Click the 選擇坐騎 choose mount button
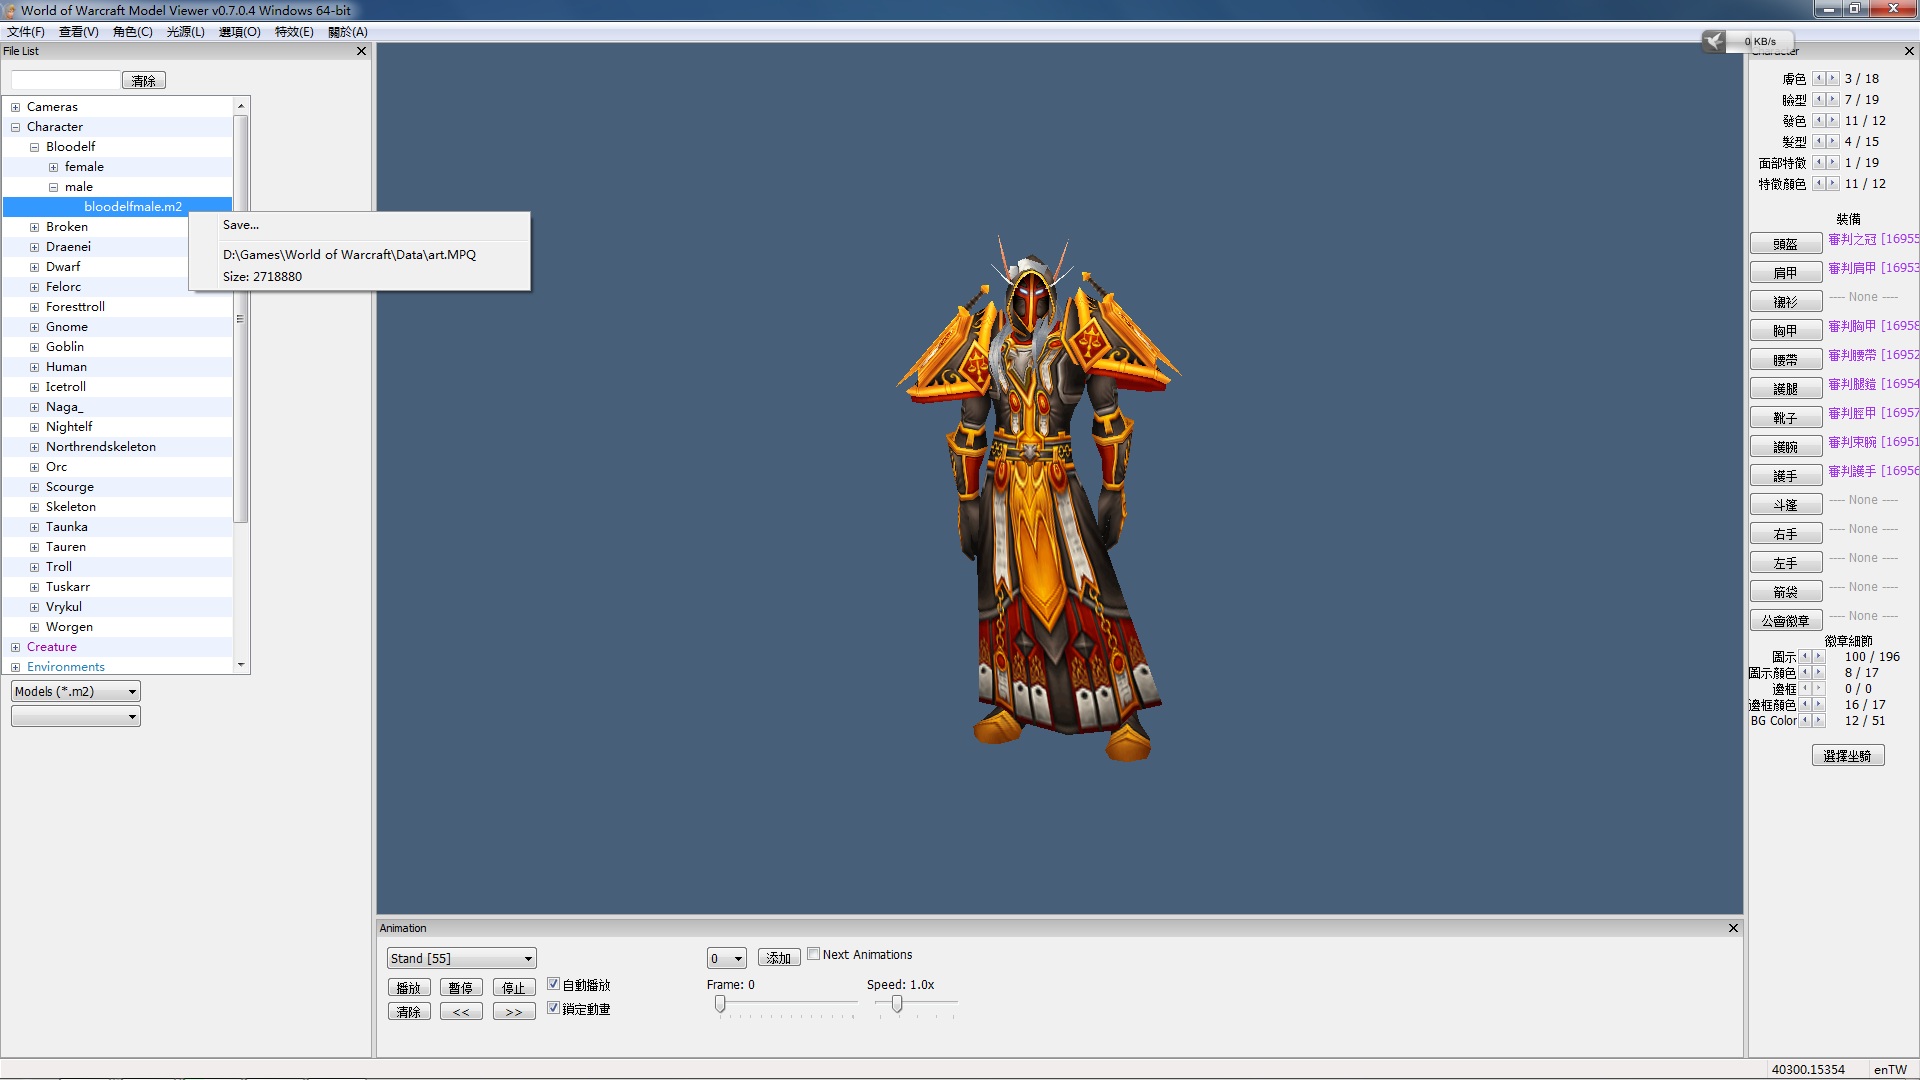The width and height of the screenshot is (1920, 1080). pos(1848,755)
